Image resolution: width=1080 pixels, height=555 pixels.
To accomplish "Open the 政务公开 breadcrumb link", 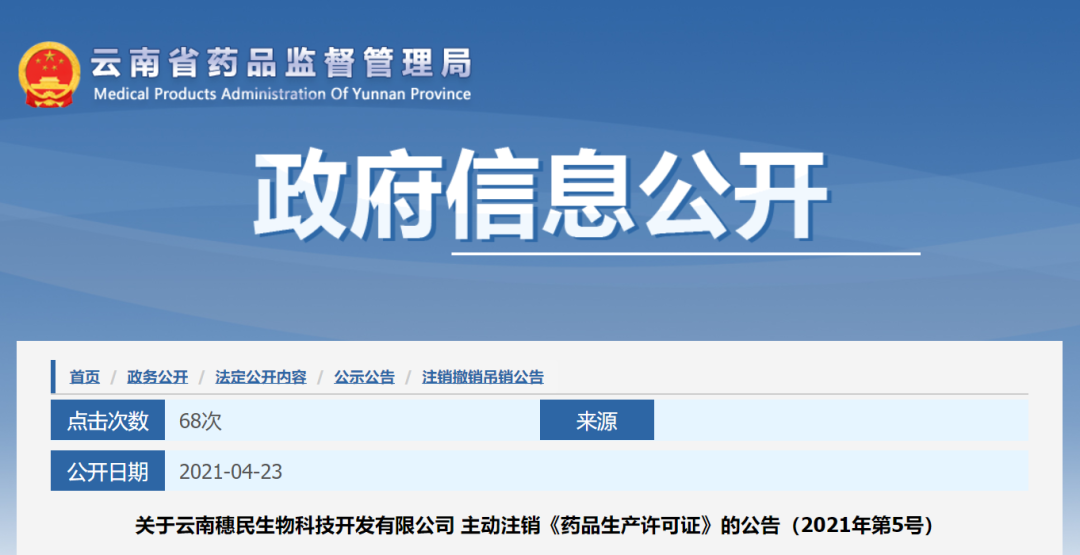I will coord(157,377).
